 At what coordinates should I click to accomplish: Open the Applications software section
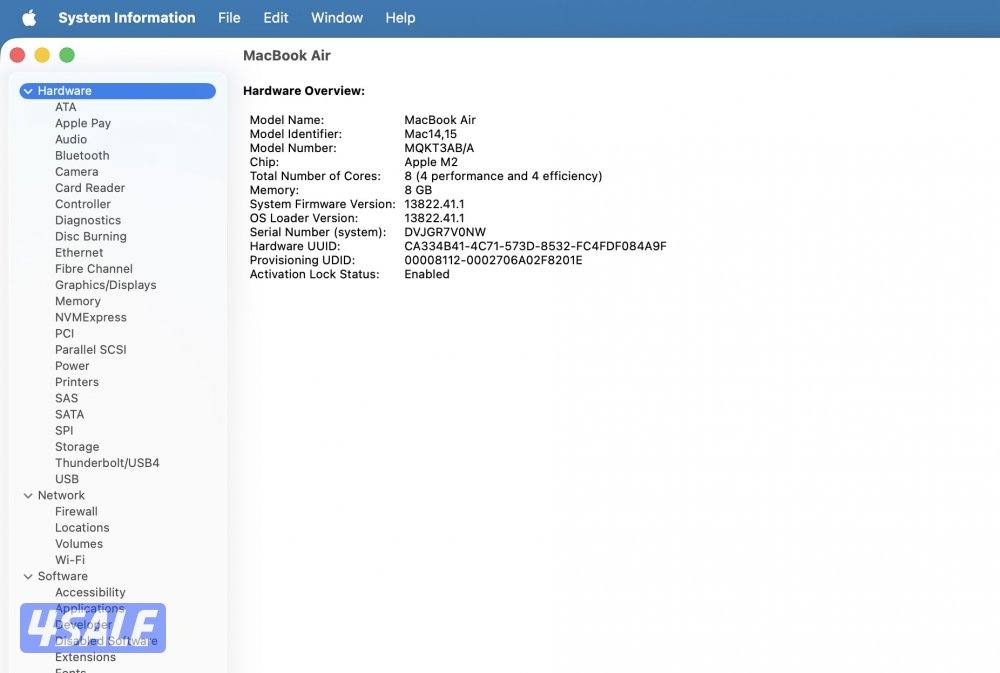(x=90, y=608)
